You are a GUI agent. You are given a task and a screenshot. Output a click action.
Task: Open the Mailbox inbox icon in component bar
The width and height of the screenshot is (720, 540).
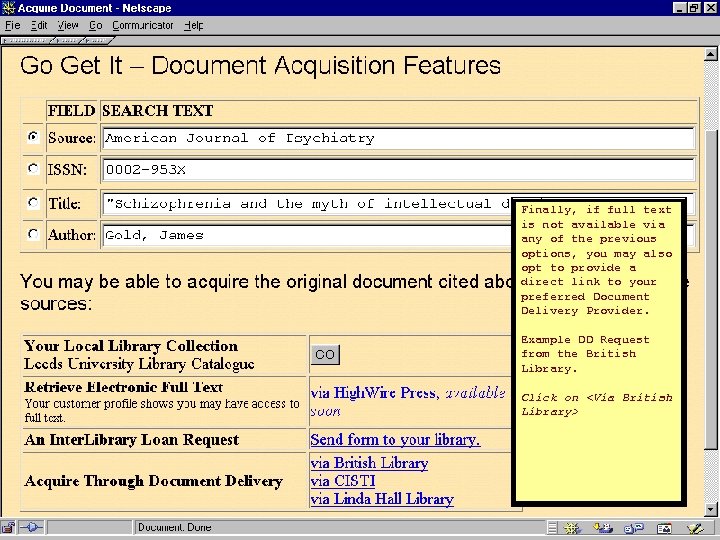point(603,529)
